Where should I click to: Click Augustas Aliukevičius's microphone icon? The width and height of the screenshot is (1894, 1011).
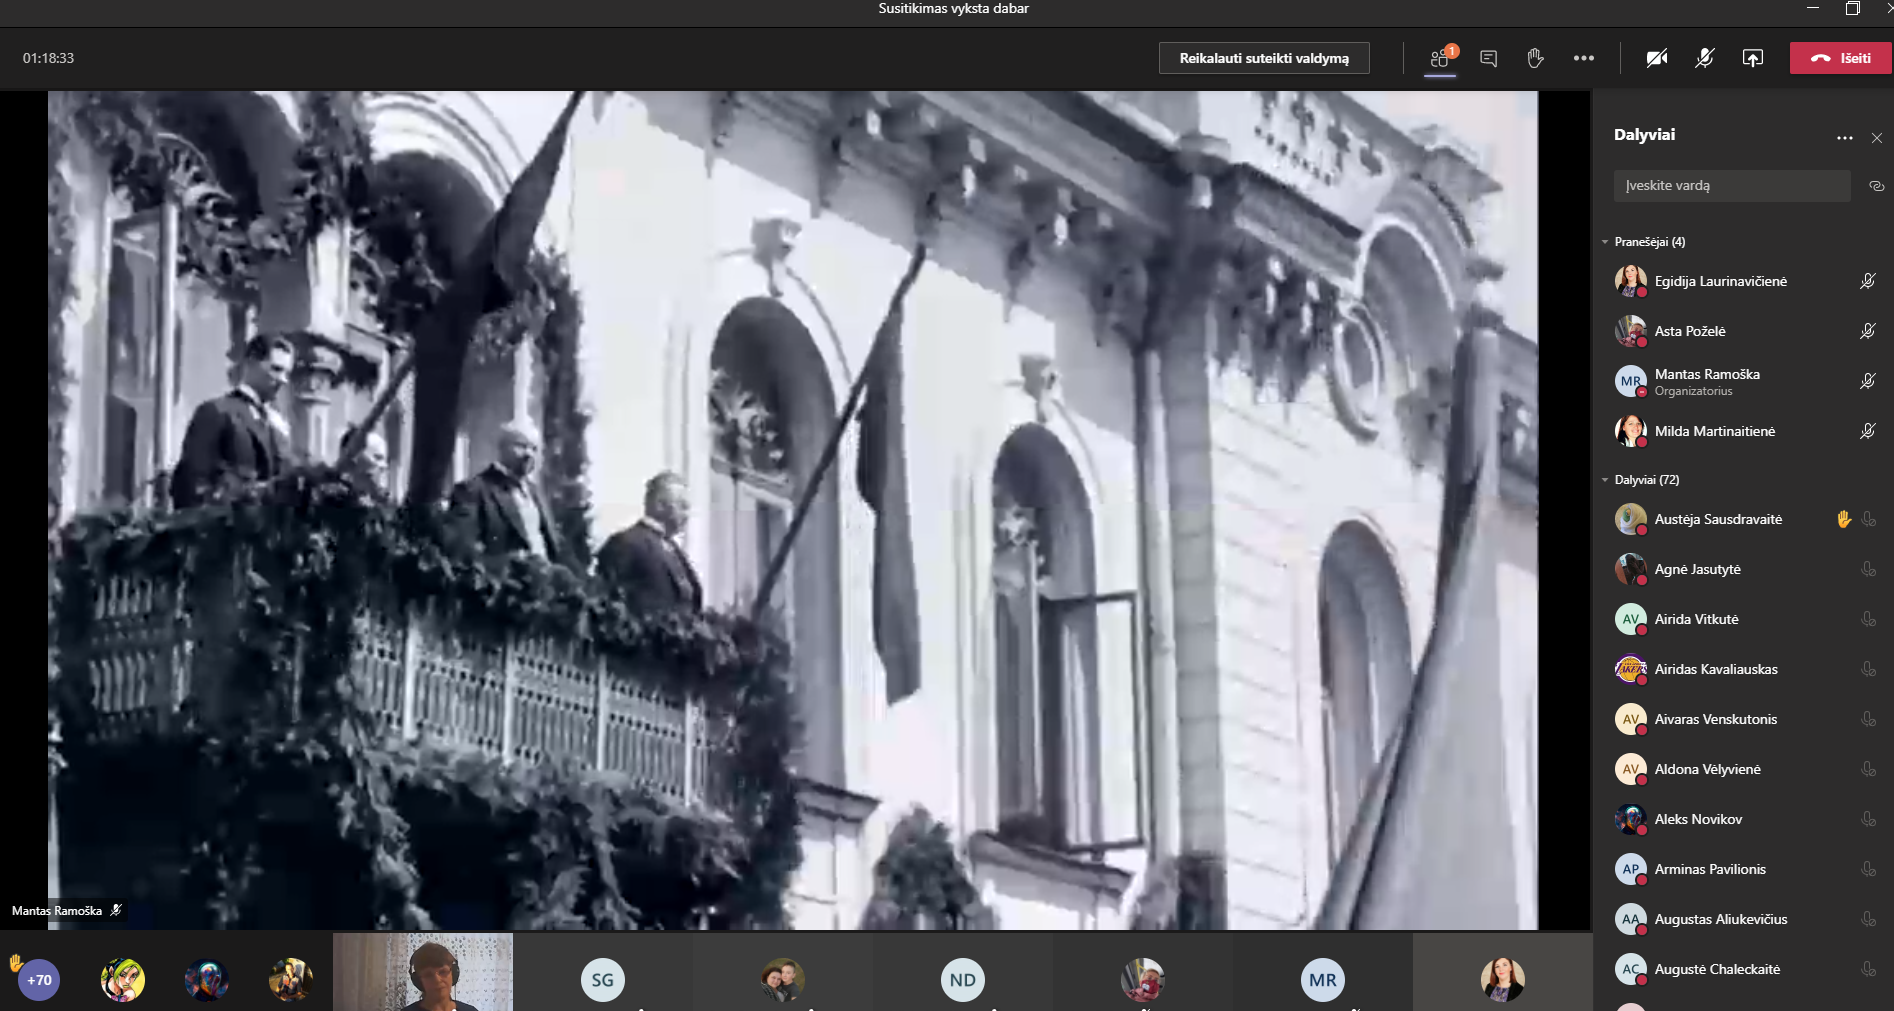click(1868, 919)
